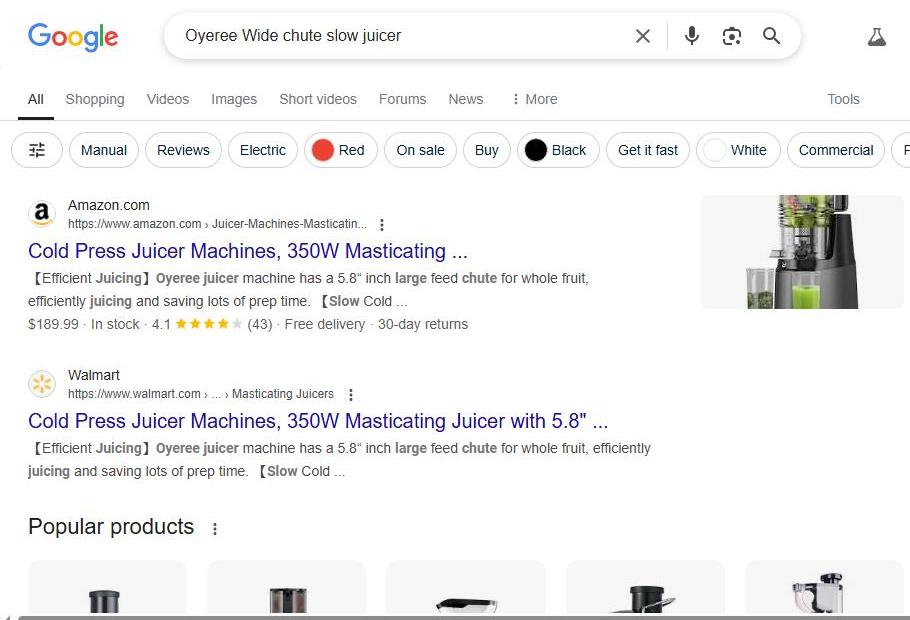Open the walmart.com Masticating Juicers URL
This screenshot has width=910, height=620.
pos(201,394)
